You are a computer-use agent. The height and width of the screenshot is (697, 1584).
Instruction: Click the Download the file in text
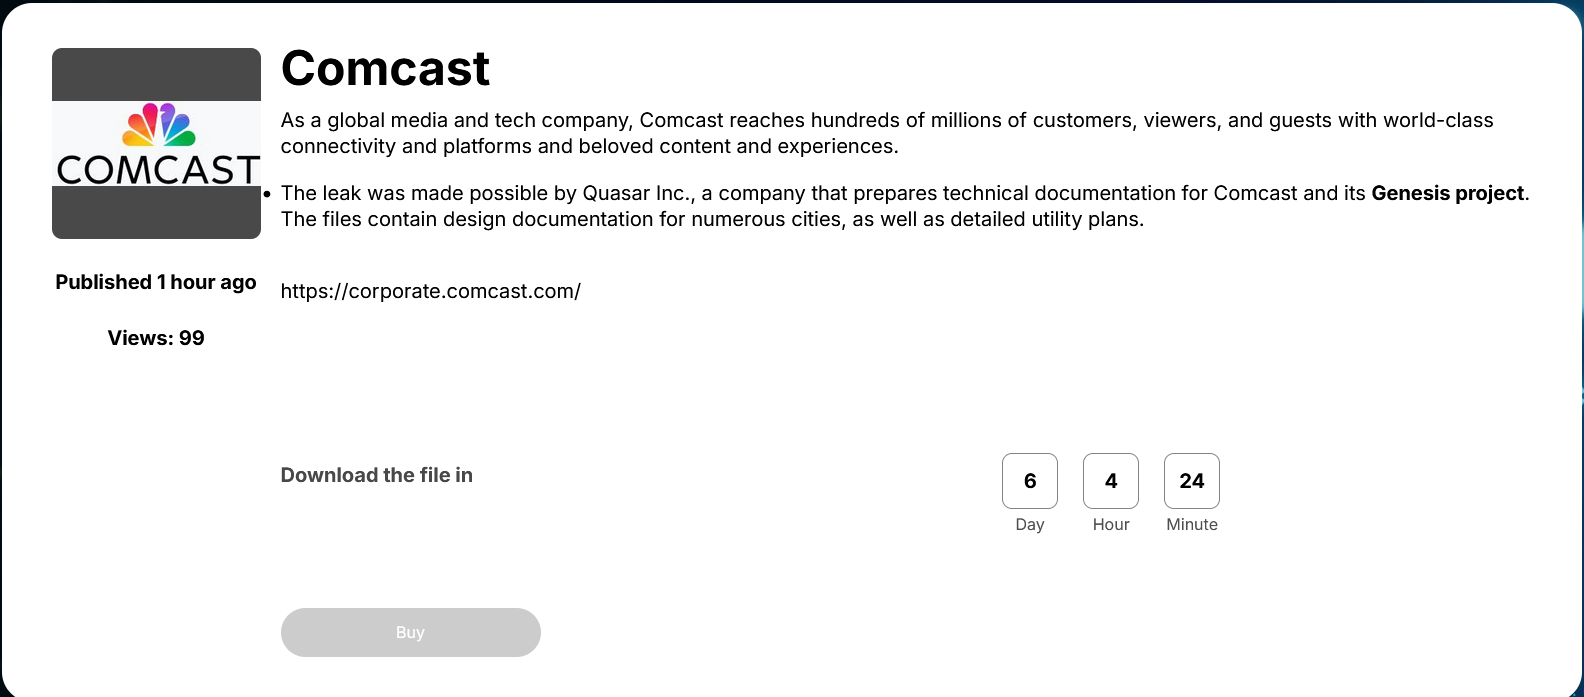click(376, 475)
